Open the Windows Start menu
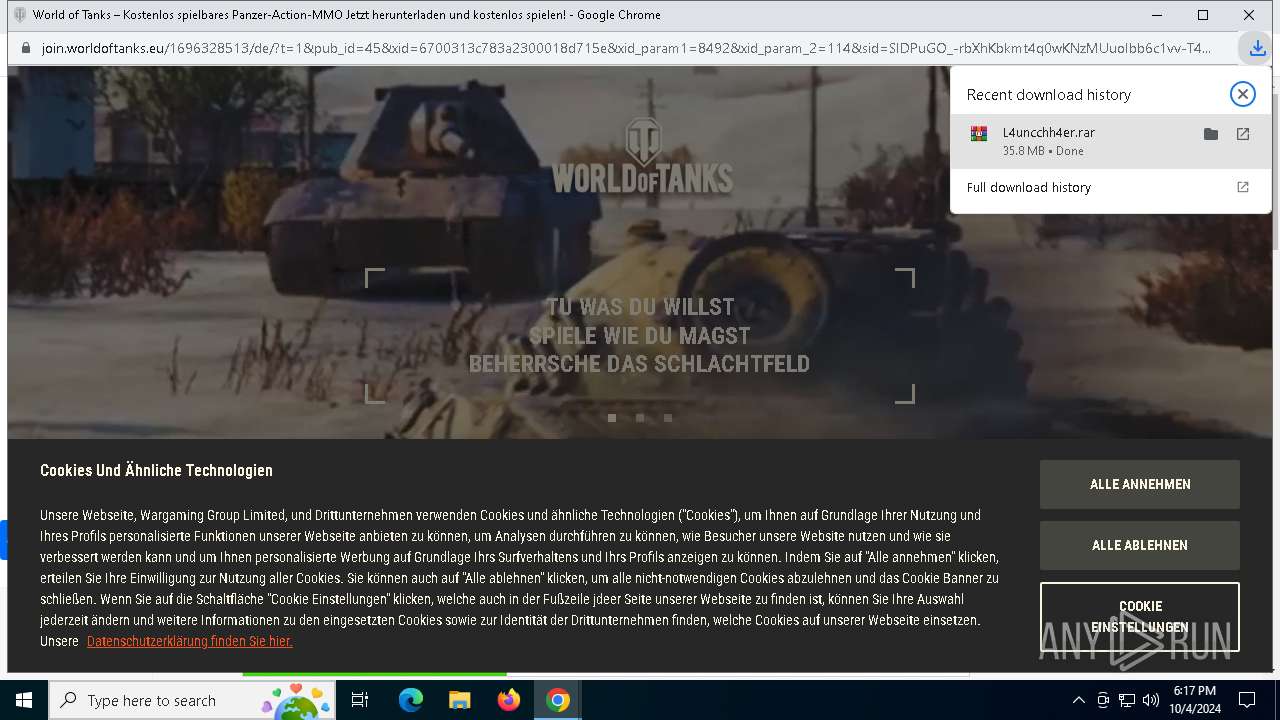 (x=24, y=700)
